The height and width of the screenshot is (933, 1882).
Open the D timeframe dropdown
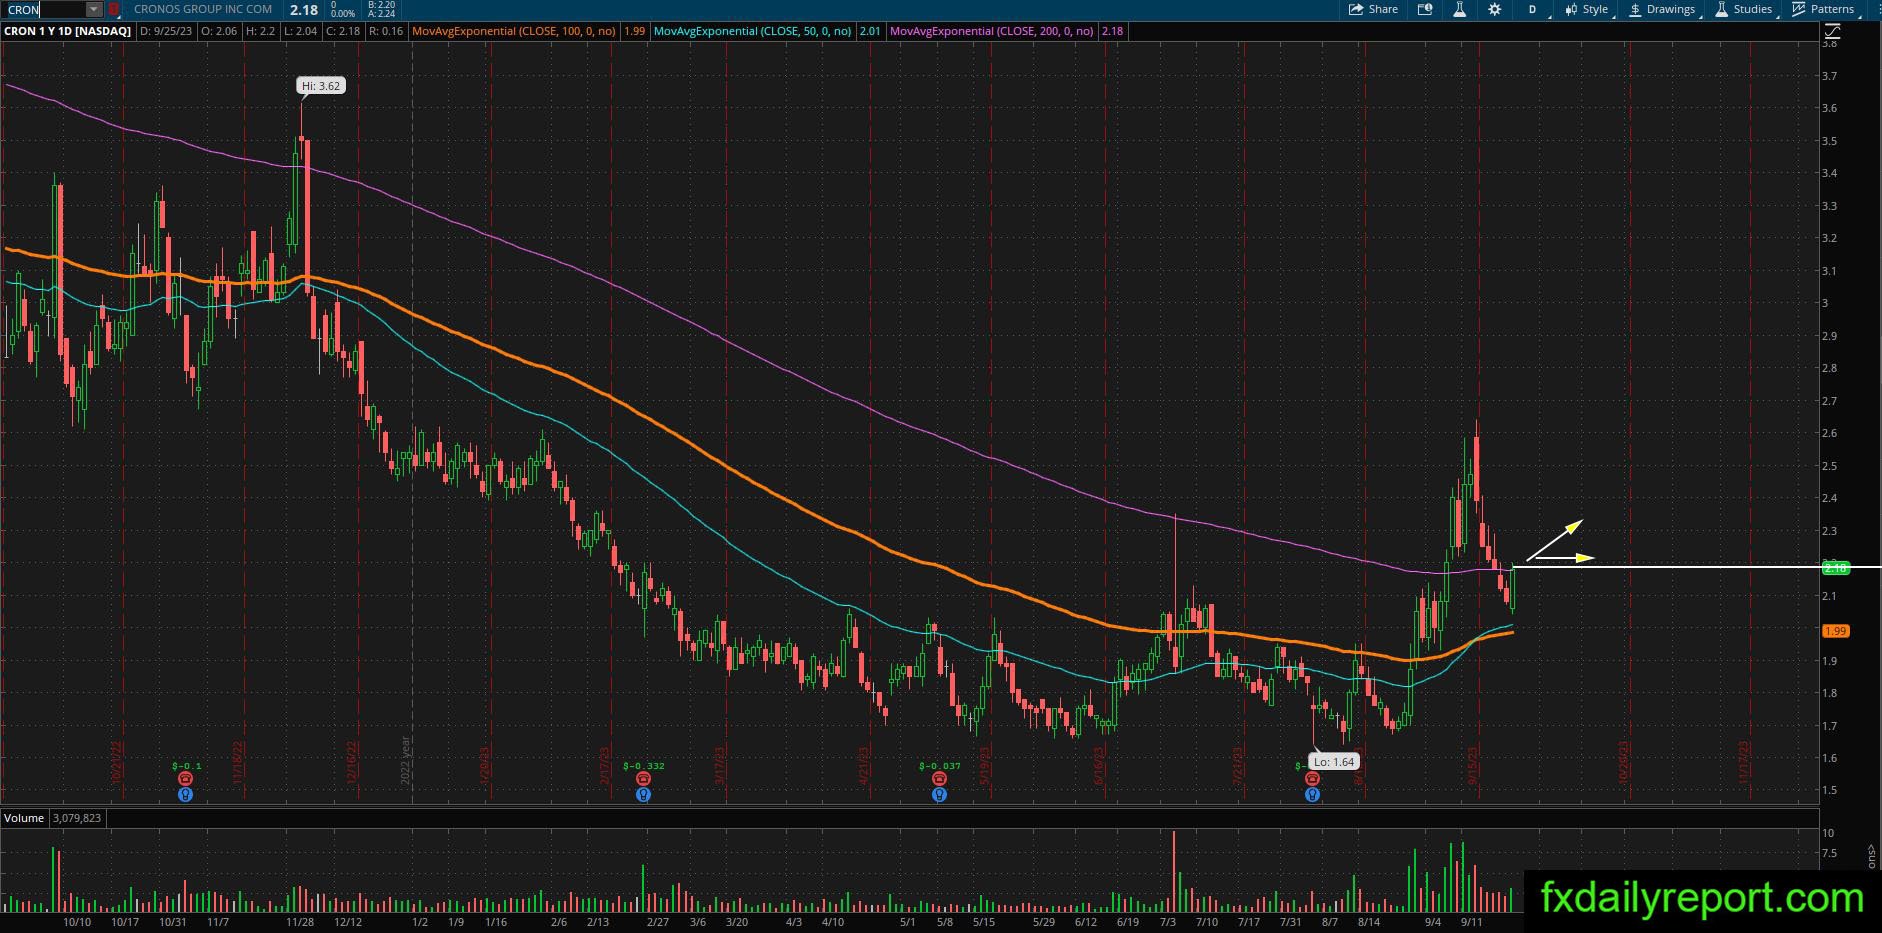click(x=1533, y=9)
